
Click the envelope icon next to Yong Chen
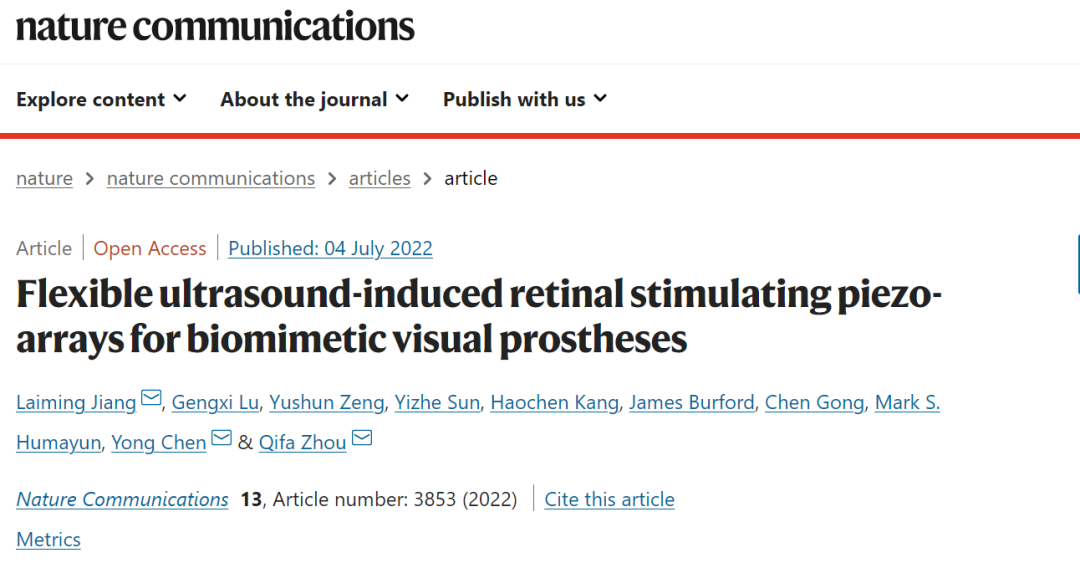coord(221,438)
